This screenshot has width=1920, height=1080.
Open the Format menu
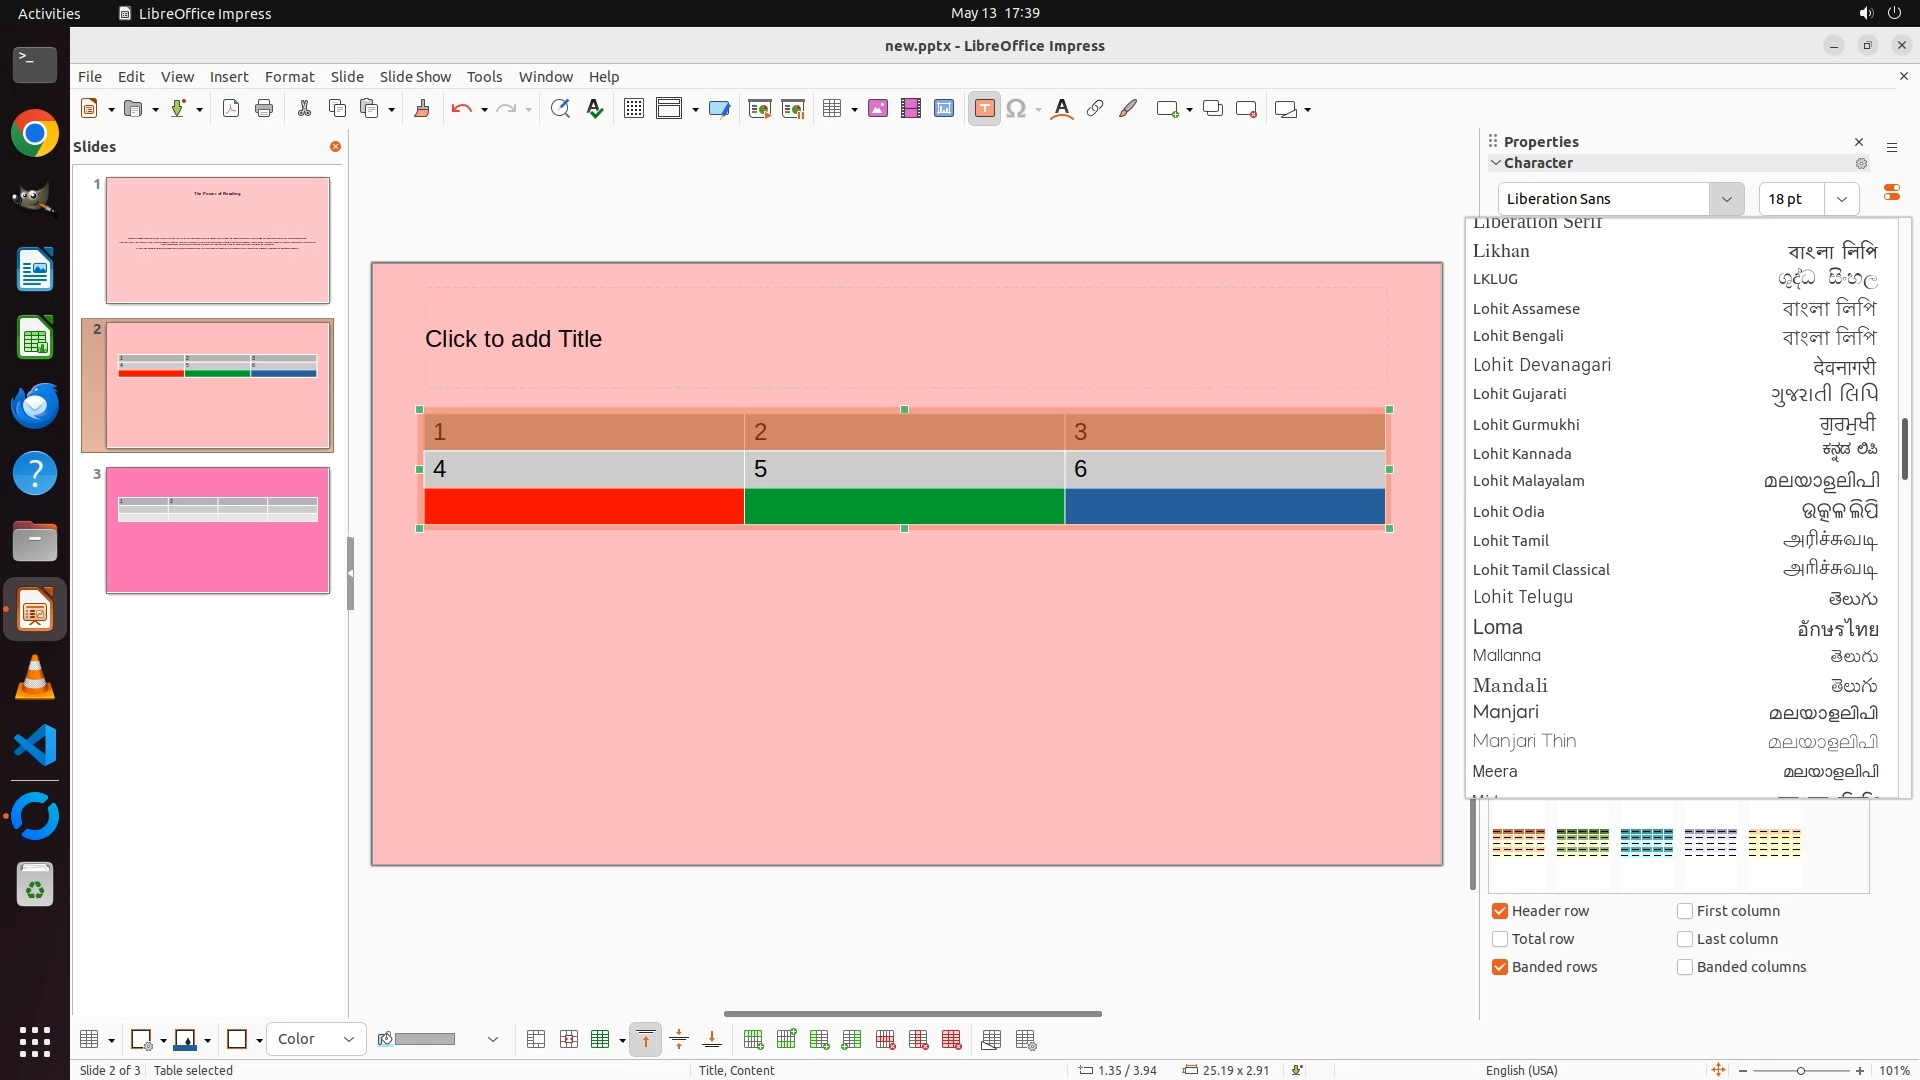289,77
